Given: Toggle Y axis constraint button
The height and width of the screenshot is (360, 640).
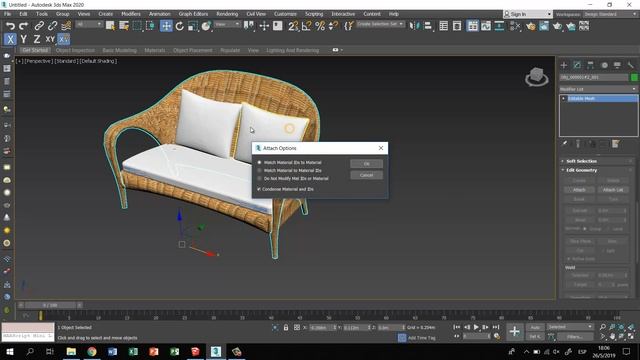Looking at the screenshot, I should click(24, 39).
